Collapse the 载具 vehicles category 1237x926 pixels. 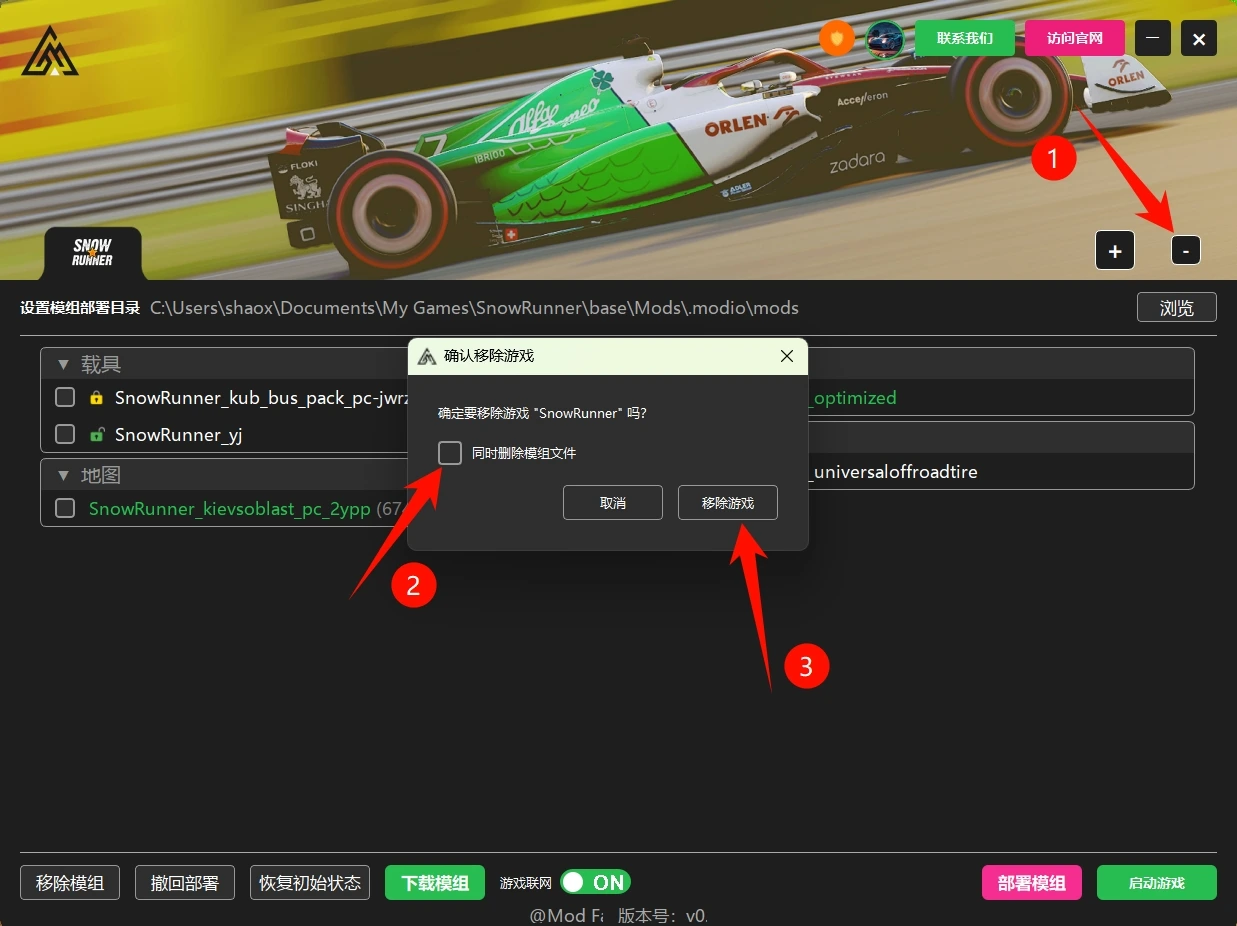[x=64, y=365]
